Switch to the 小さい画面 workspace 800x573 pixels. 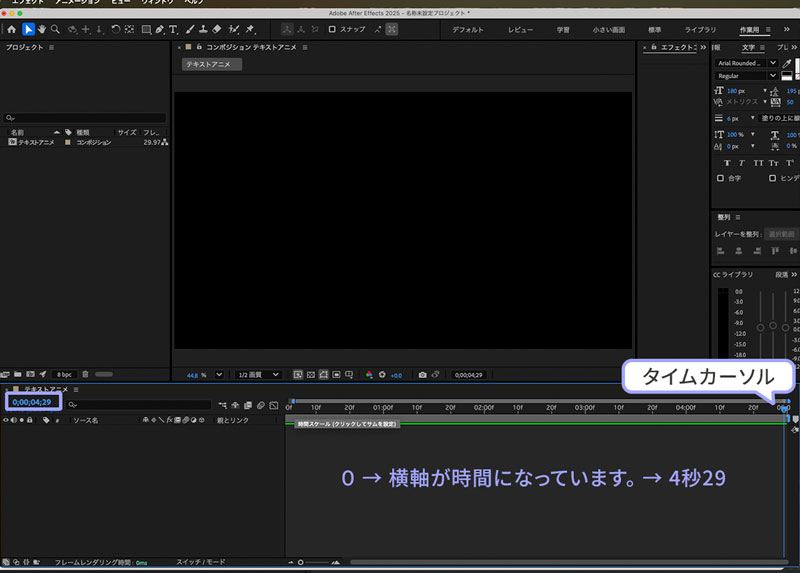[608, 30]
